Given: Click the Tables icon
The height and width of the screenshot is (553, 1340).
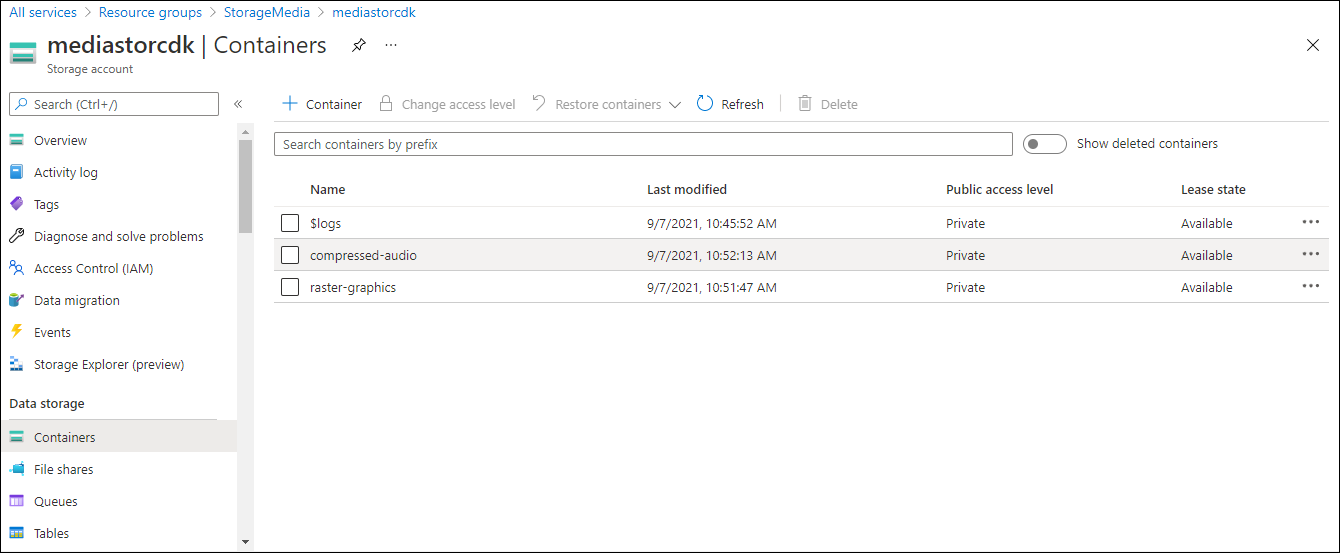Looking at the screenshot, I should pyautogui.click(x=16, y=533).
